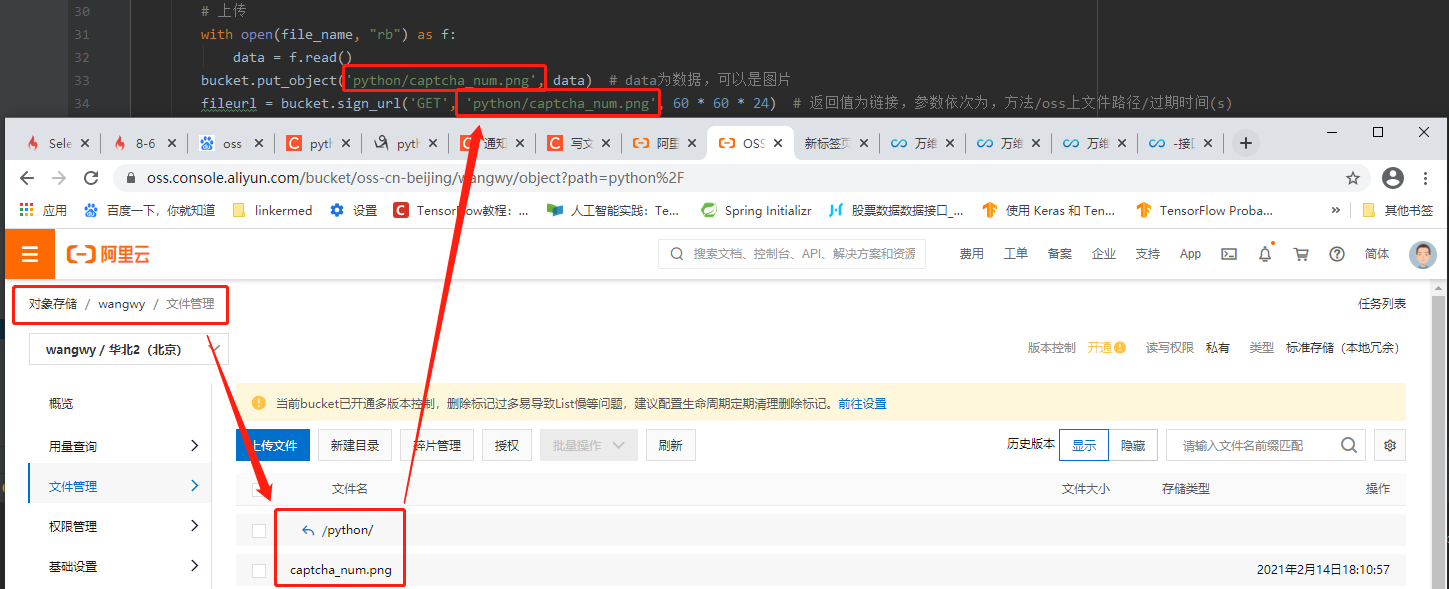Open the captcha_num.png file

click(x=341, y=570)
